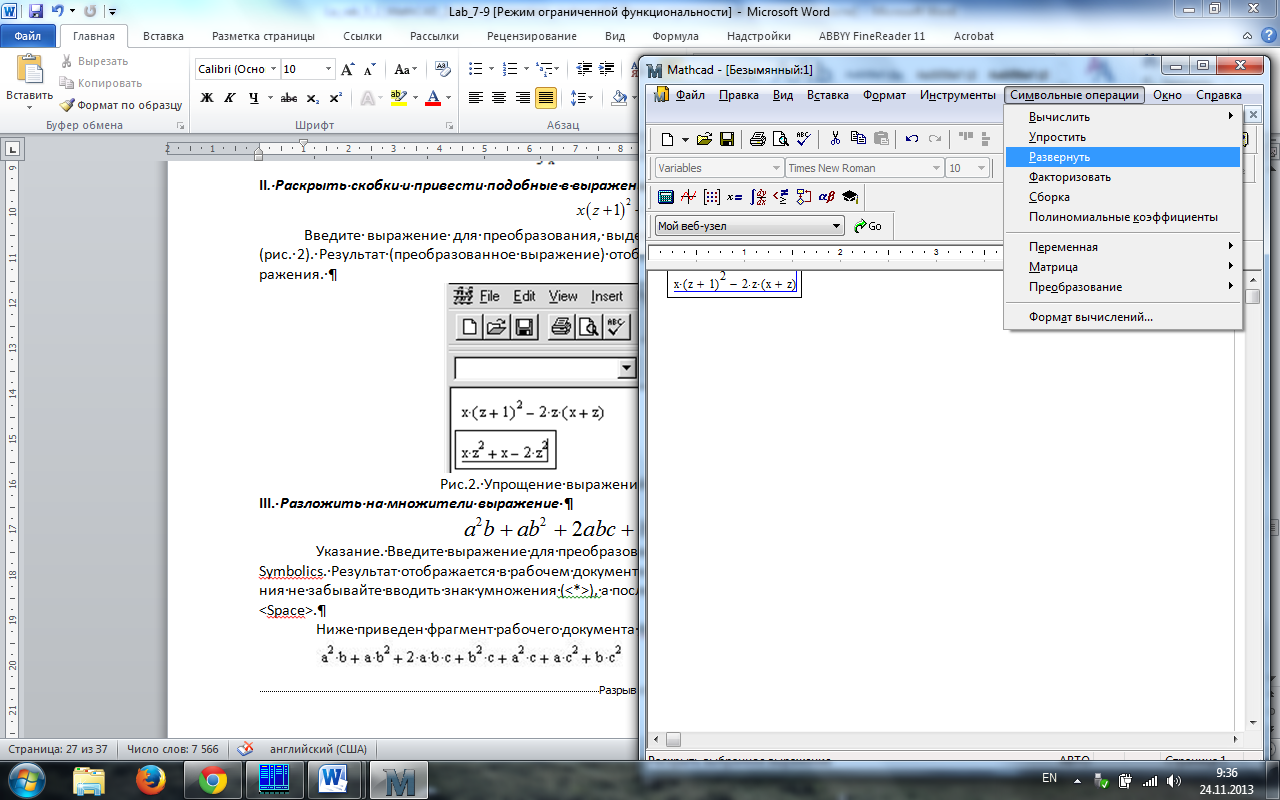1280x800 pixels.
Task: Choose Факторизовать in the menu
Action: 1123,177
